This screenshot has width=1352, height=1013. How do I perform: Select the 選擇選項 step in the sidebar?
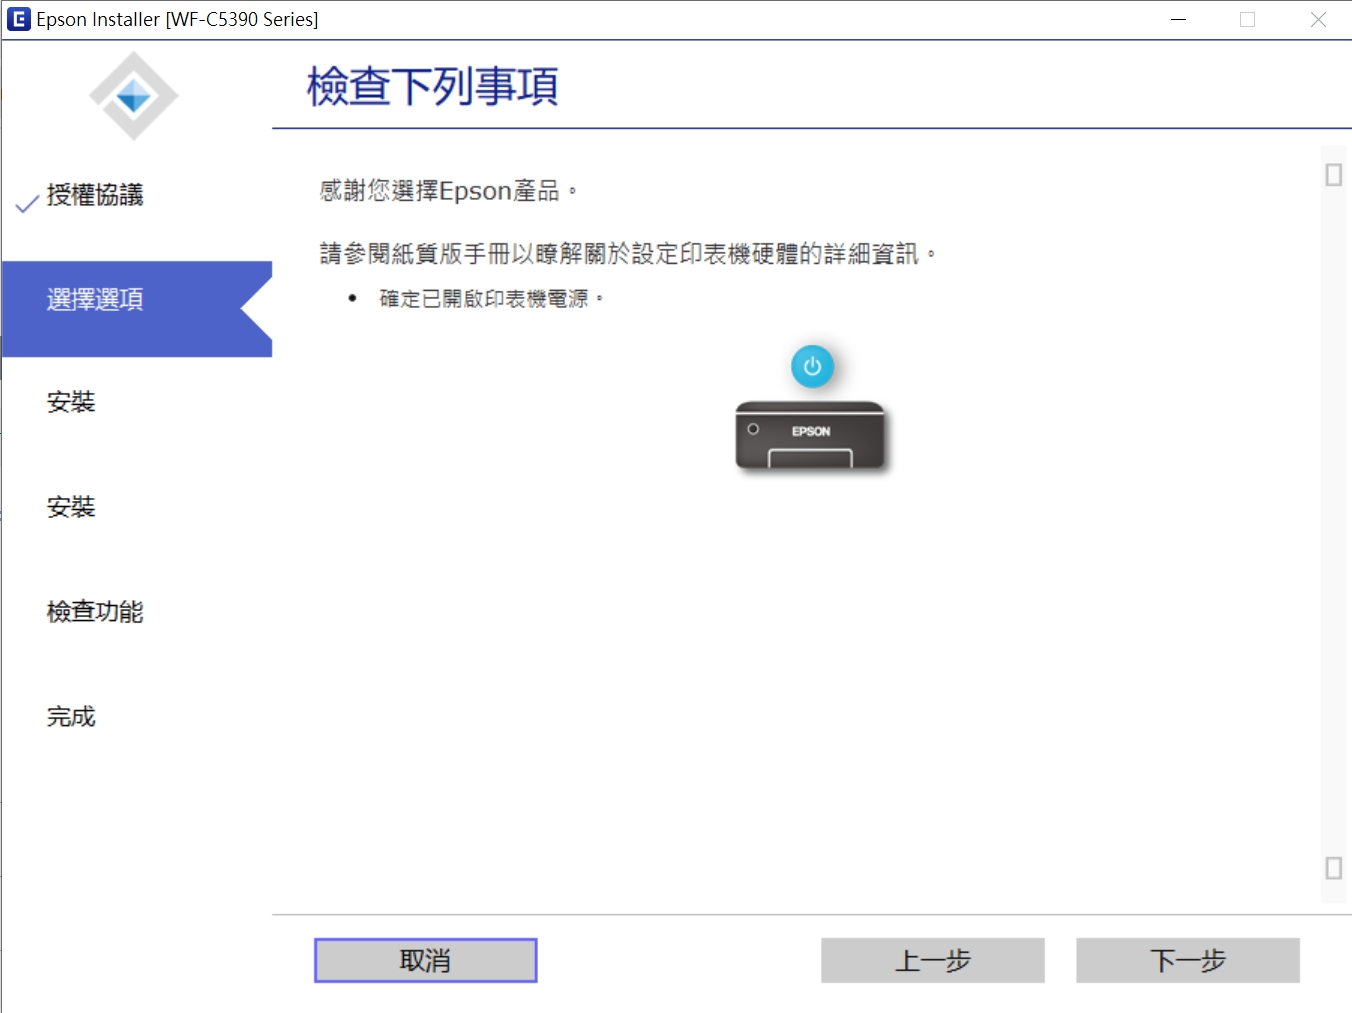[x=137, y=309]
